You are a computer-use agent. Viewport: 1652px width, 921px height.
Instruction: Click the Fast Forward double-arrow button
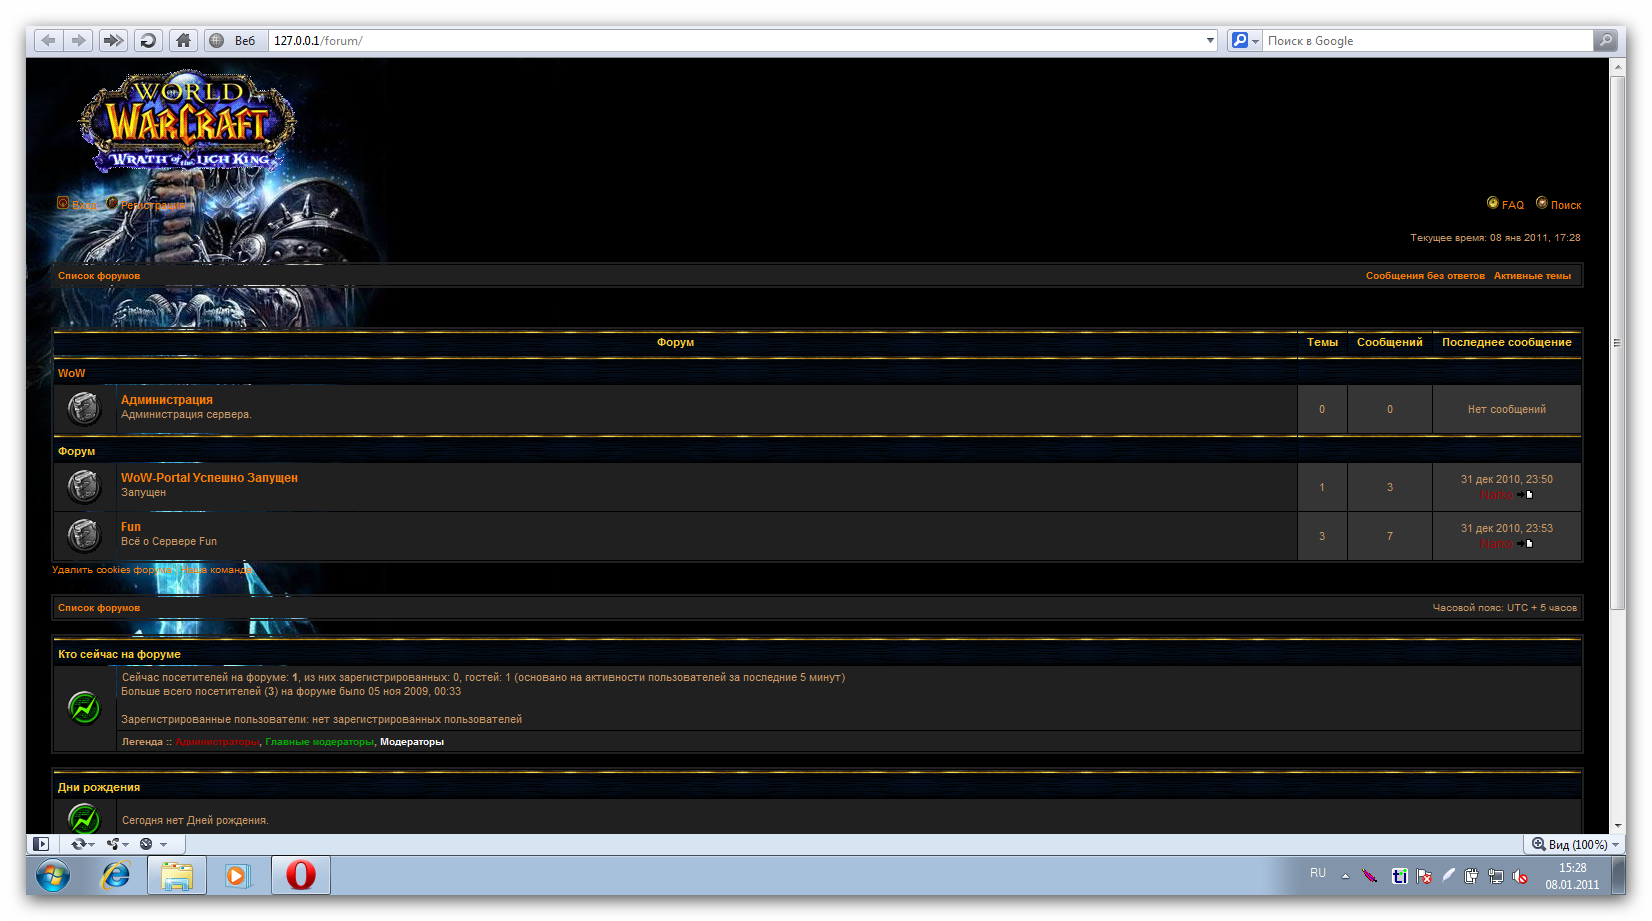tap(113, 41)
